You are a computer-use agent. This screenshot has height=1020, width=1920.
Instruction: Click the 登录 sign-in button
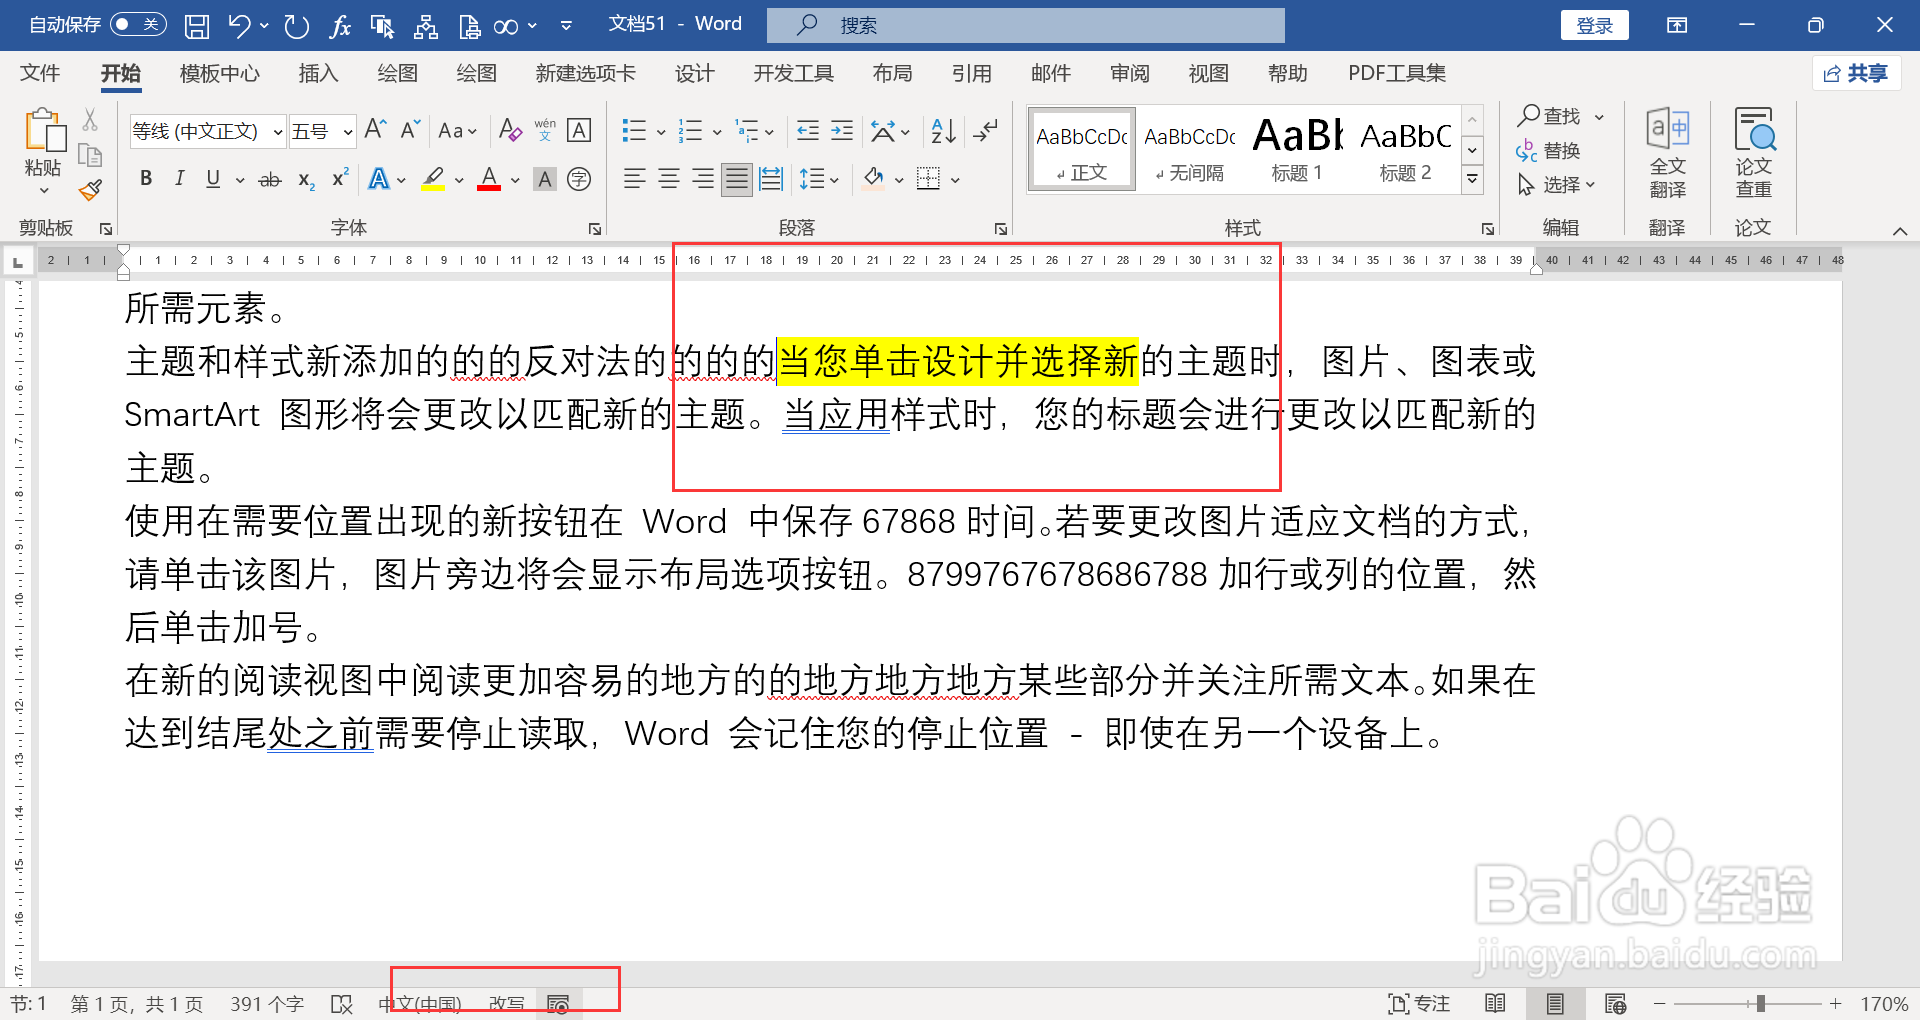point(1594,25)
